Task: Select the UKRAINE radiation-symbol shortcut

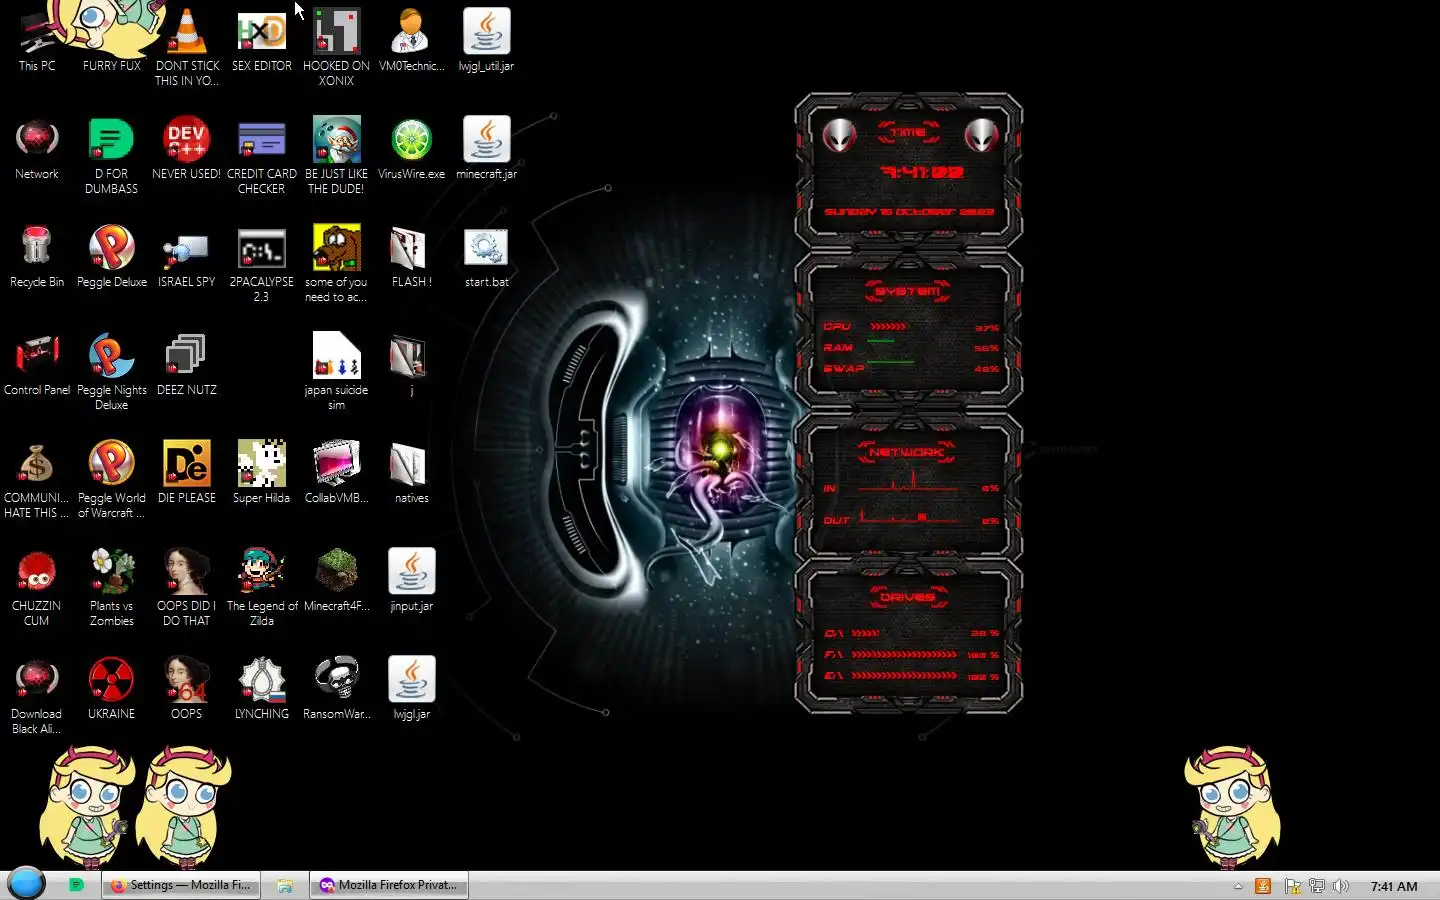Action: 112,688
